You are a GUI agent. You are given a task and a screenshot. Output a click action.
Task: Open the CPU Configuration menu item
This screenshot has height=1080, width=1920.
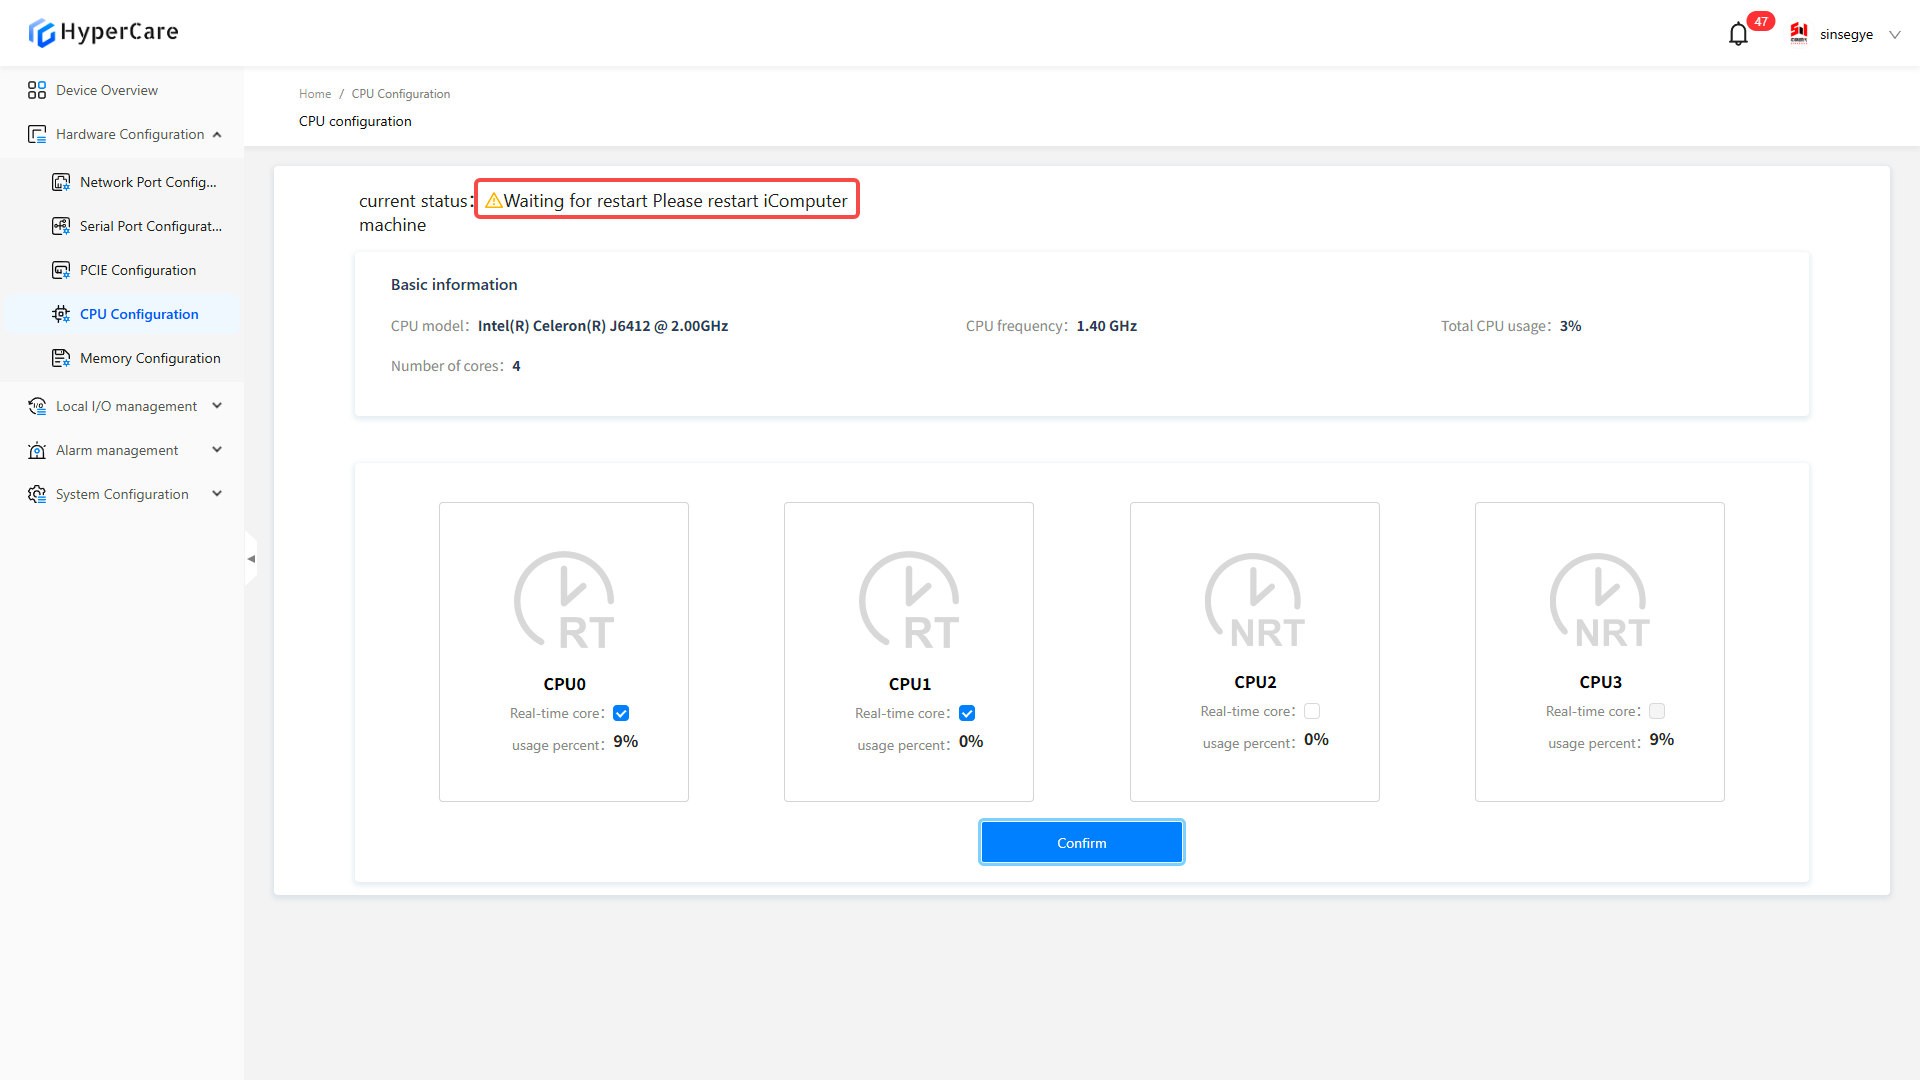pos(139,314)
